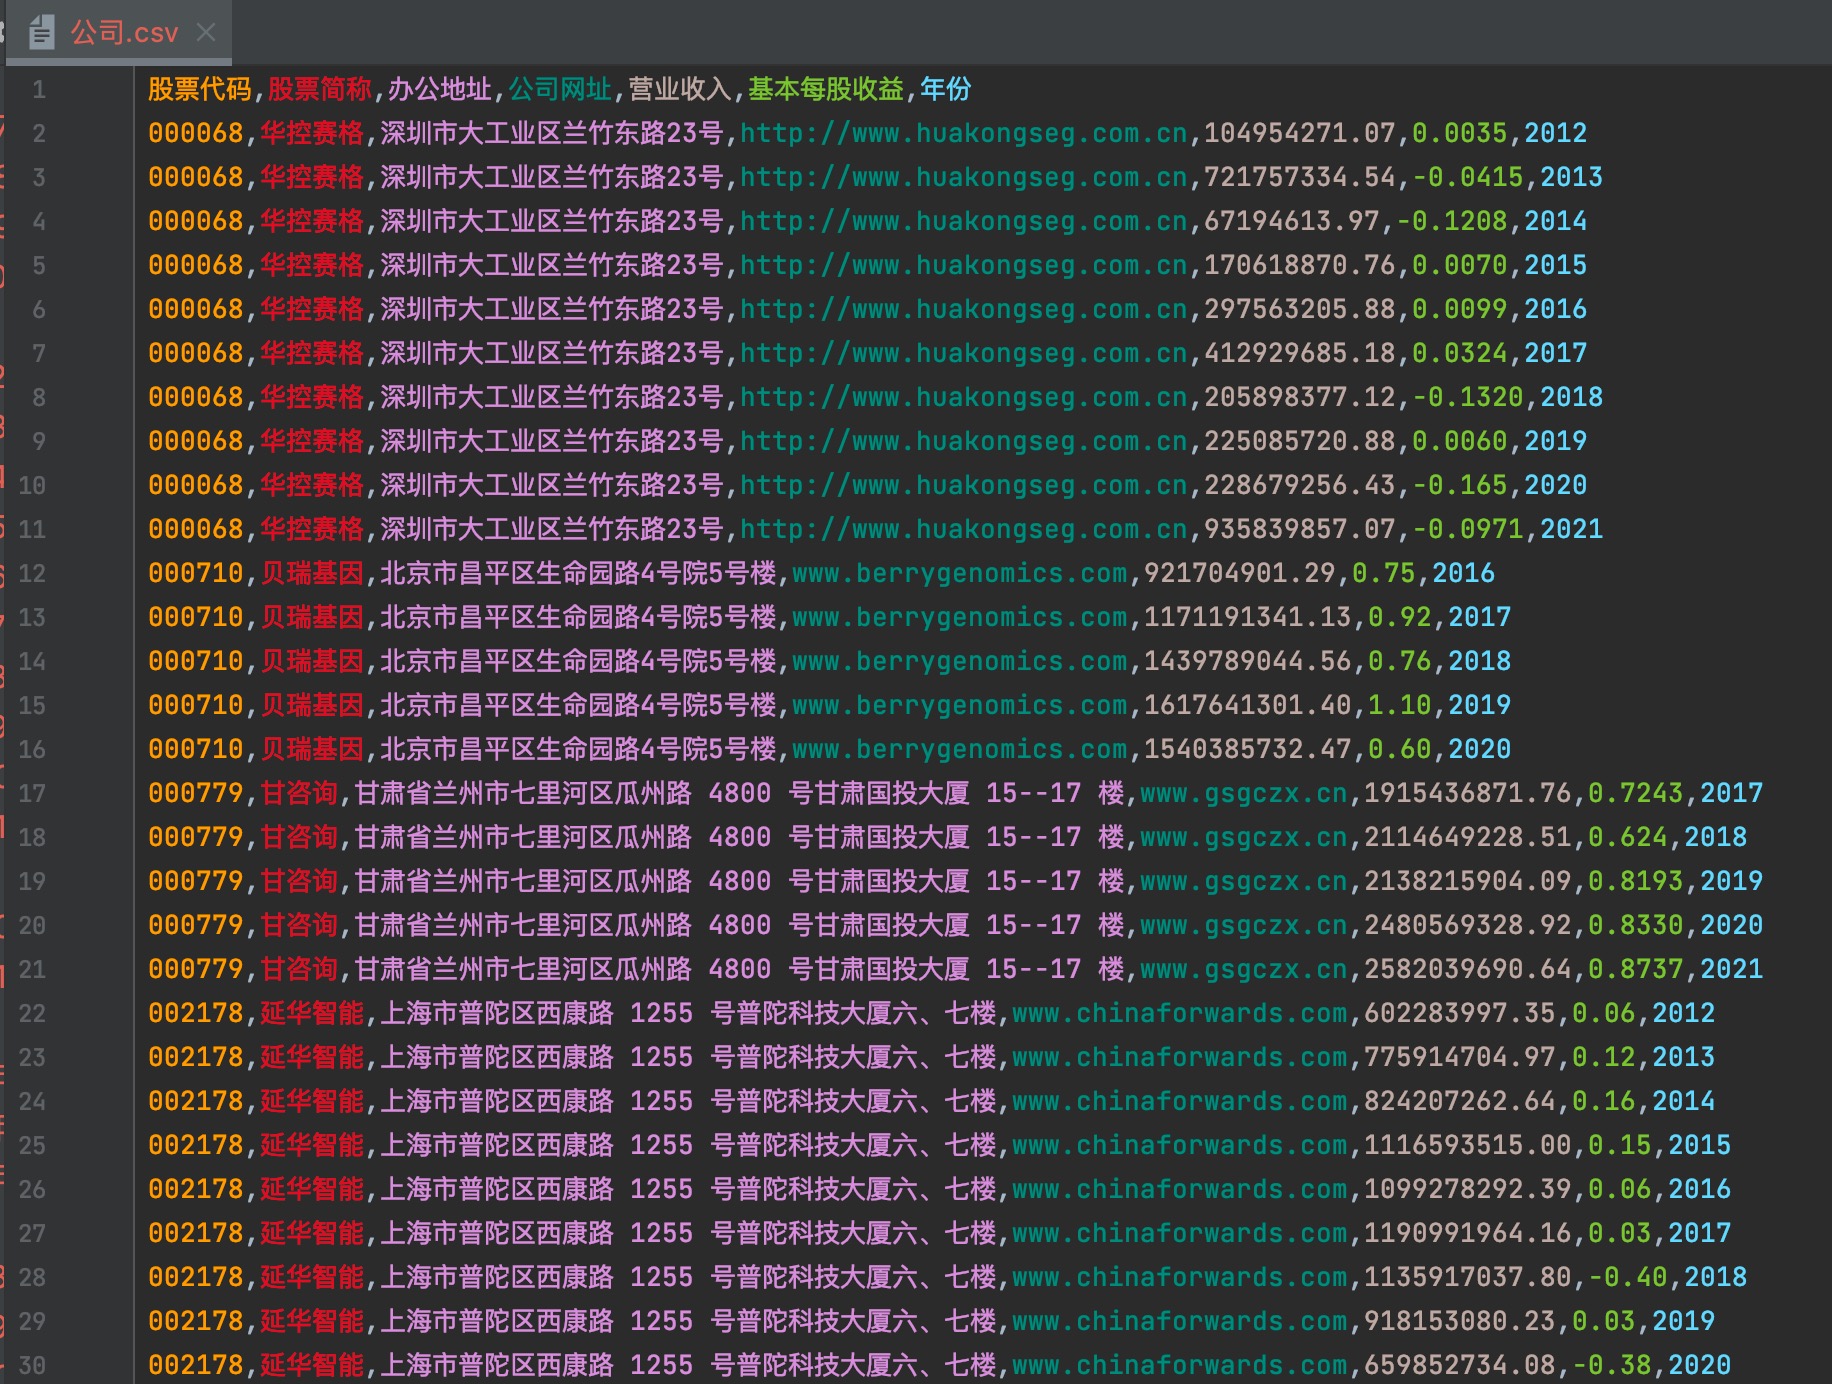Click stock code 000779 on line 17

pyautogui.click(x=196, y=793)
